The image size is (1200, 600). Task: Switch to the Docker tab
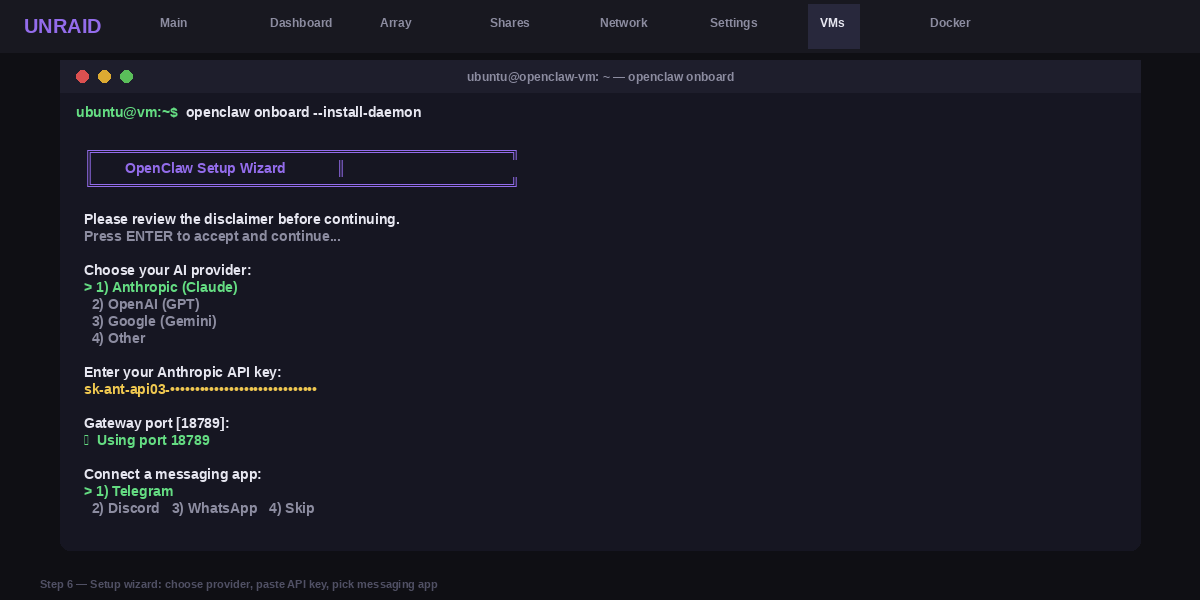click(950, 23)
